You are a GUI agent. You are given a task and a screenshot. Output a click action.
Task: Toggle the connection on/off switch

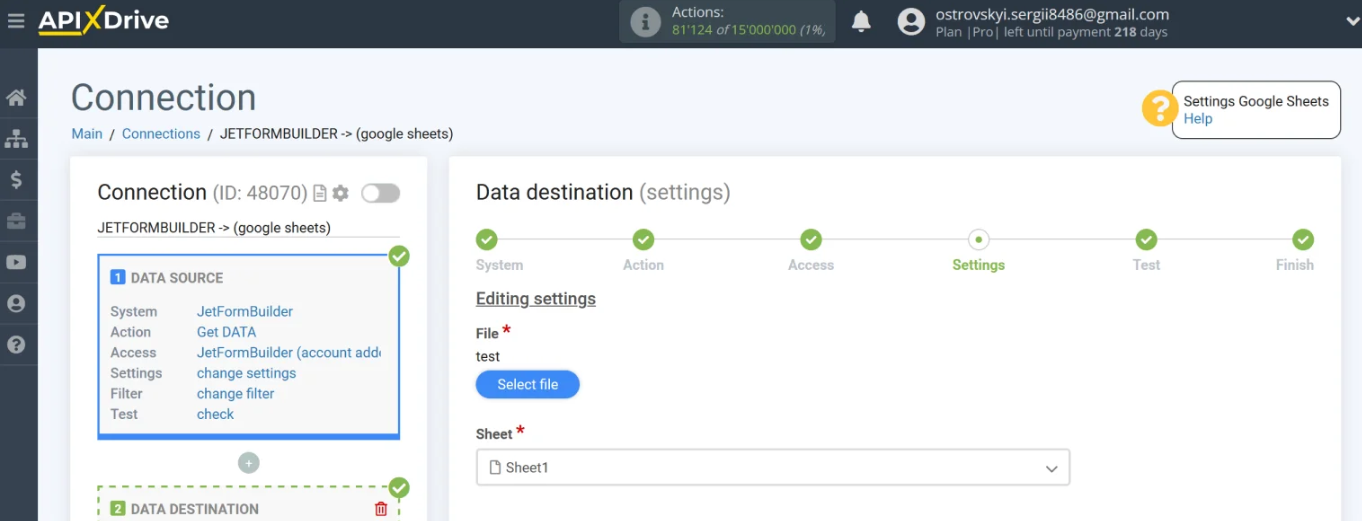pos(381,193)
